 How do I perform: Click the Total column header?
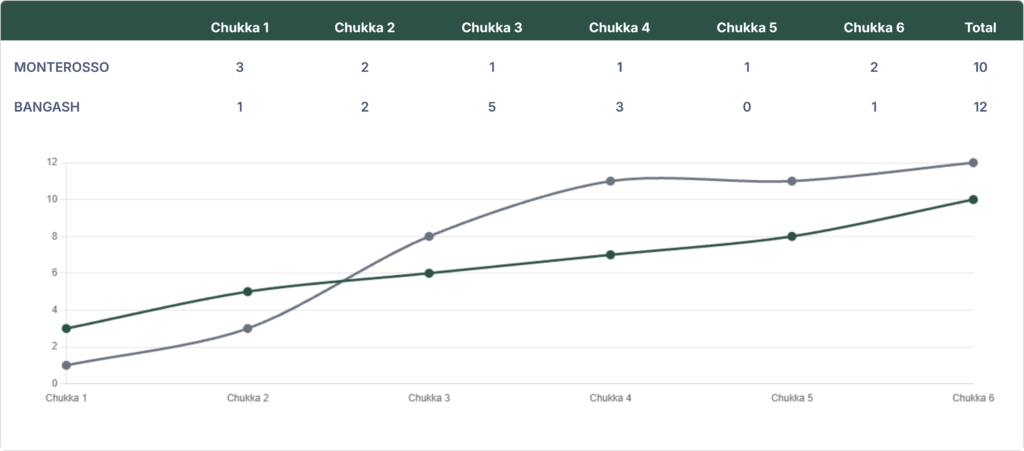pyautogui.click(x=980, y=27)
